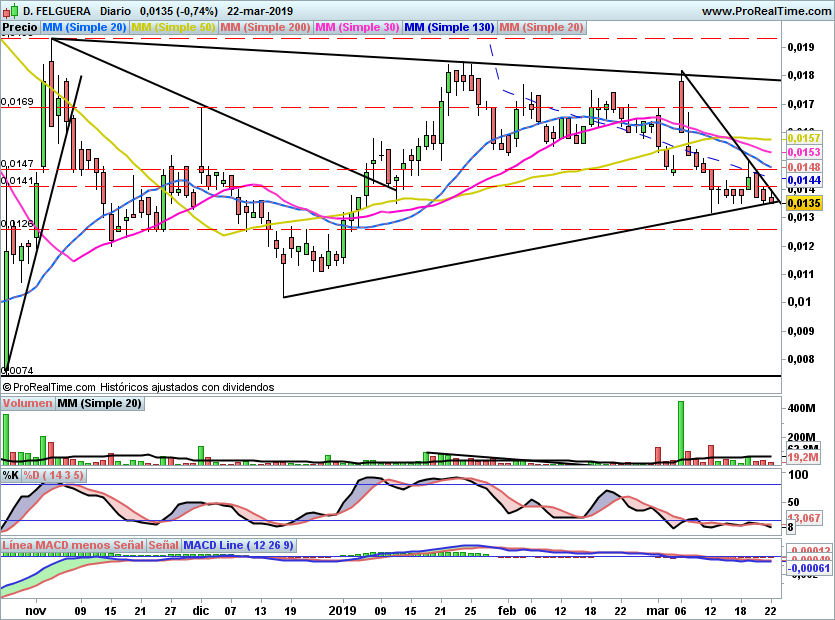This screenshot has height=620, width=835.
Task: Select MM (Simple 20) in the Volumen panel
Action: click(x=99, y=404)
